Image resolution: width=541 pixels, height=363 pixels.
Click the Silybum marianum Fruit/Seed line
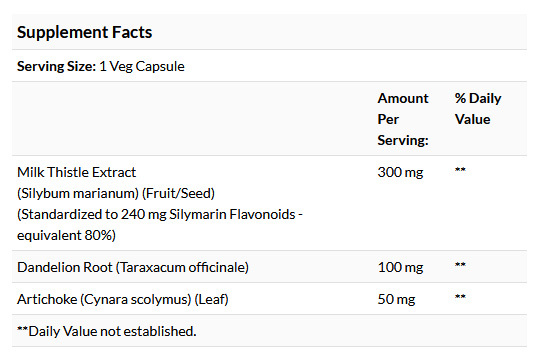click(x=116, y=193)
